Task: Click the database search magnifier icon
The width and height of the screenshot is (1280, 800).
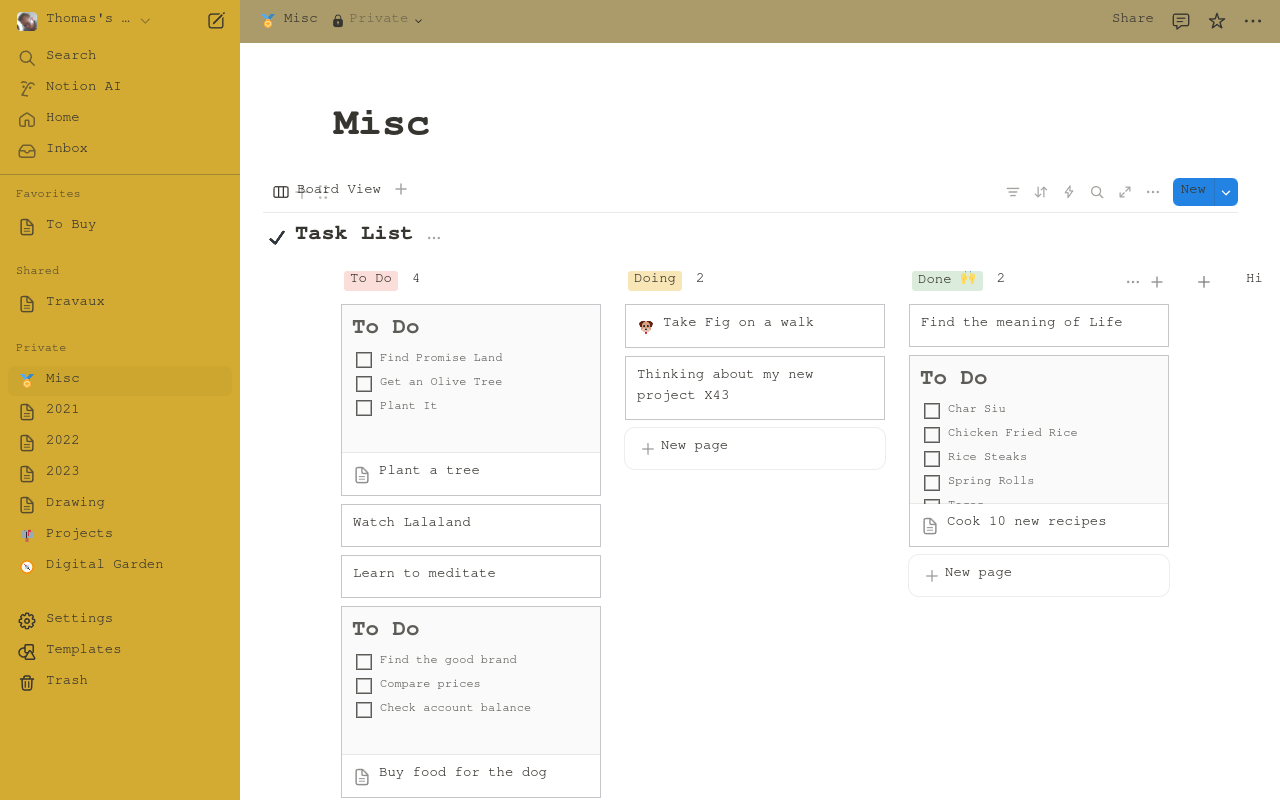Action: tap(1097, 192)
